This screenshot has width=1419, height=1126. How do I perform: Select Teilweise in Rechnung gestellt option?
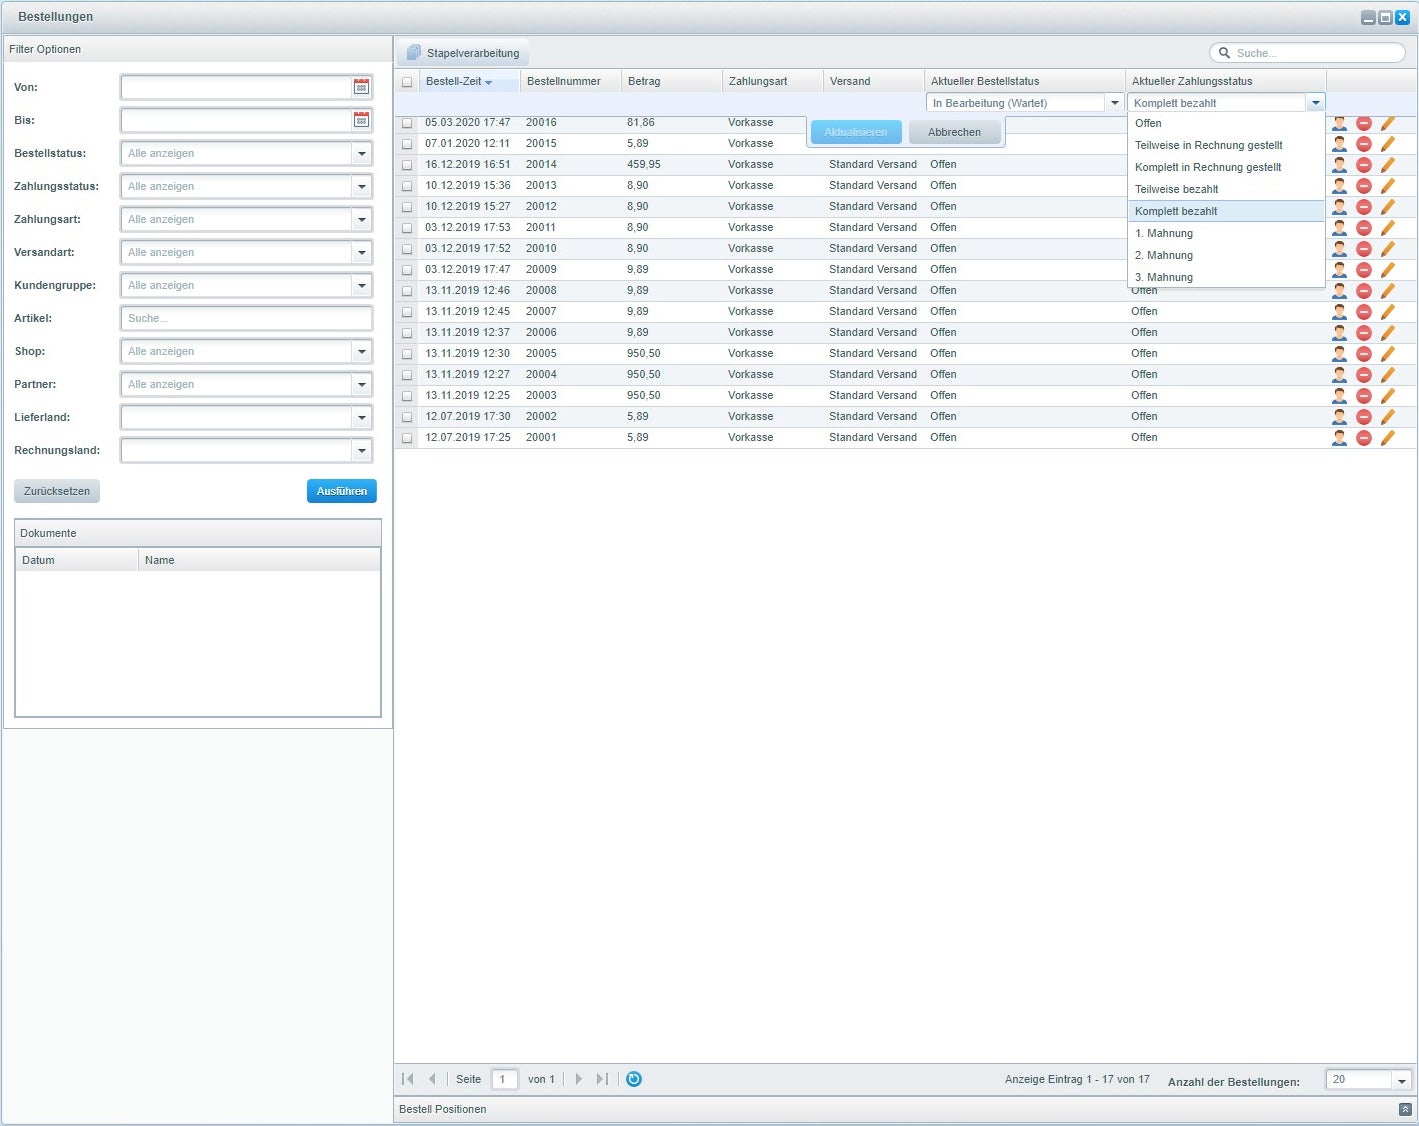coord(1226,145)
